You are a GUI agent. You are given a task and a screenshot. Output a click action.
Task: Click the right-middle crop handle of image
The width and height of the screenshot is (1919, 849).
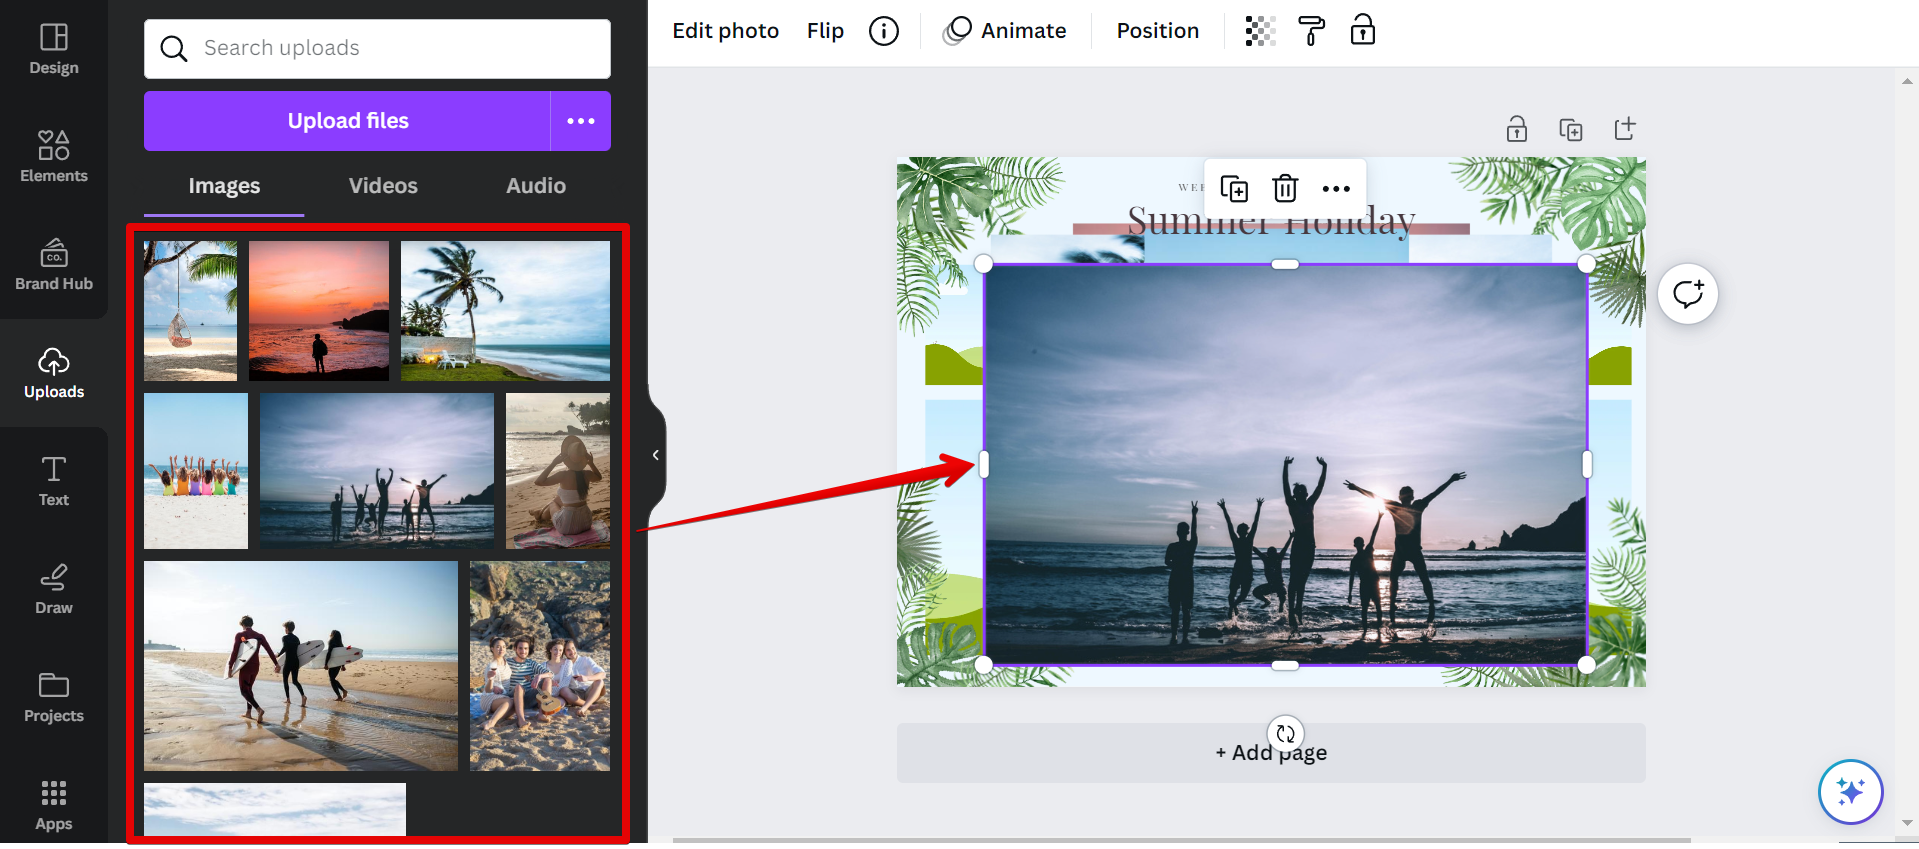coord(1587,464)
